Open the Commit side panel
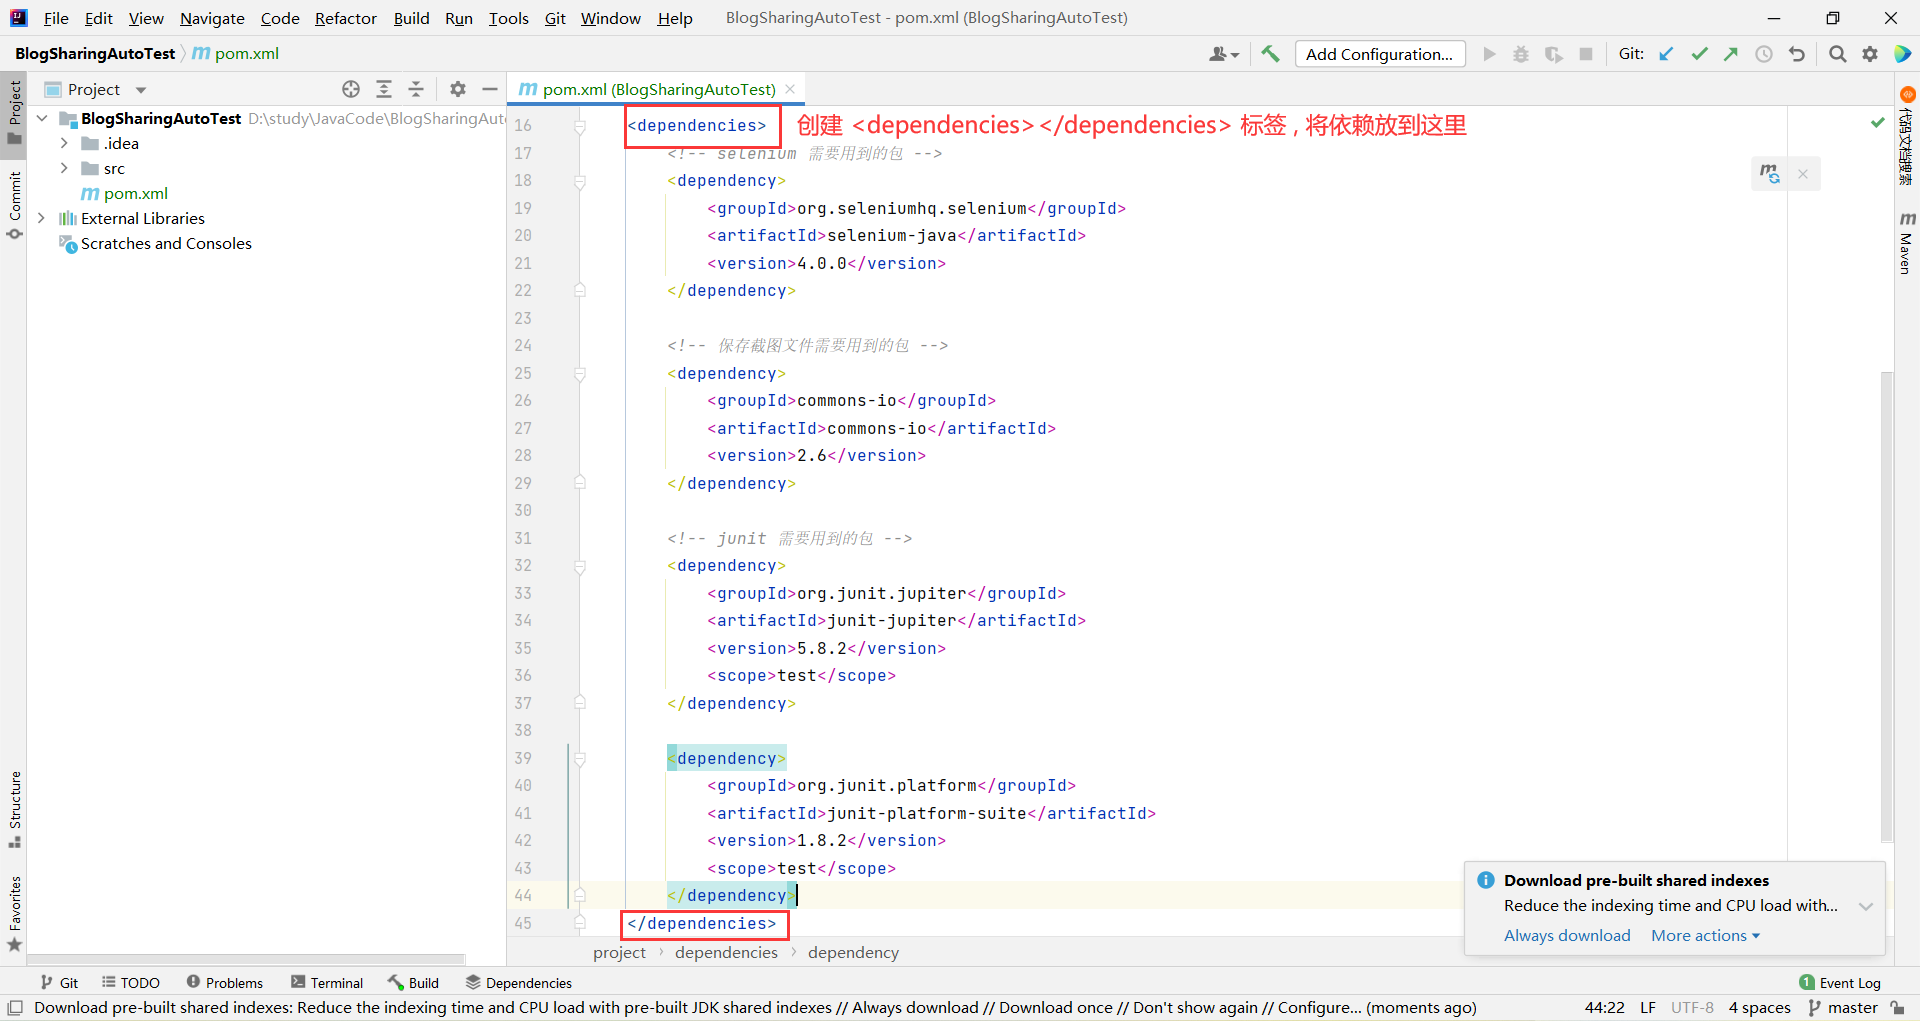The height and width of the screenshot is (1021, 1920). click(x=14, y=206)
